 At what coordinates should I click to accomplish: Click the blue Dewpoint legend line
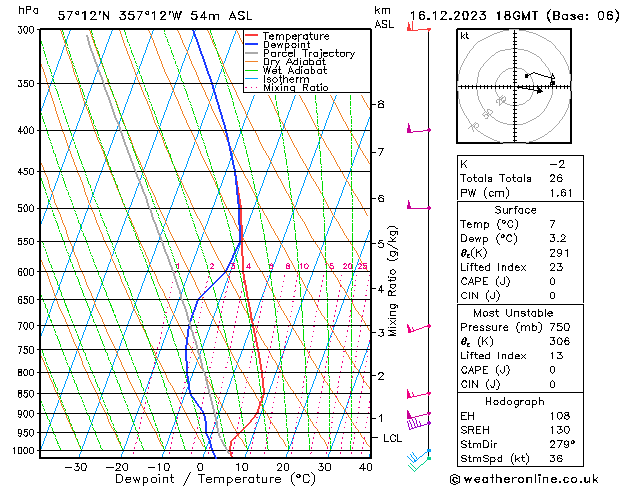251,44
